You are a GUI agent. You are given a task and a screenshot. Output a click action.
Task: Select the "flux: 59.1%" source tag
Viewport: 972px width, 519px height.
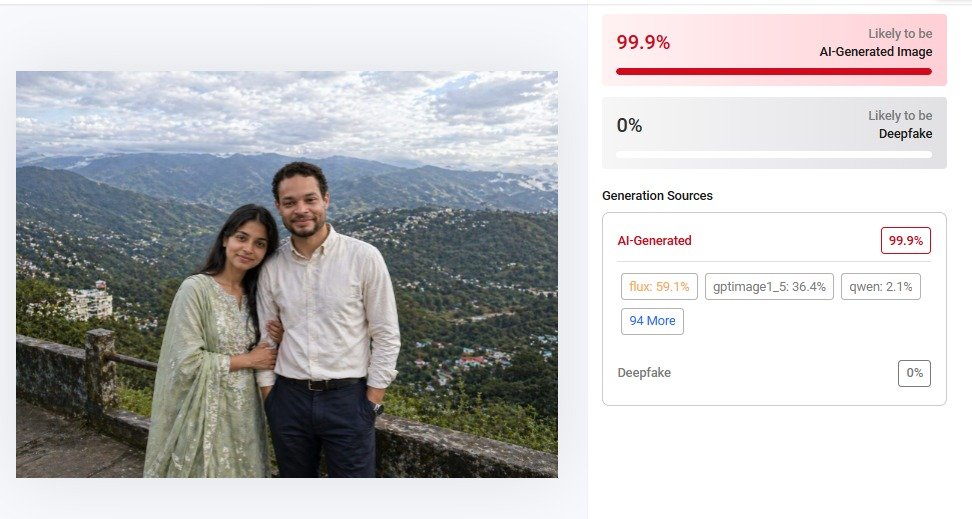click(658, 287)
